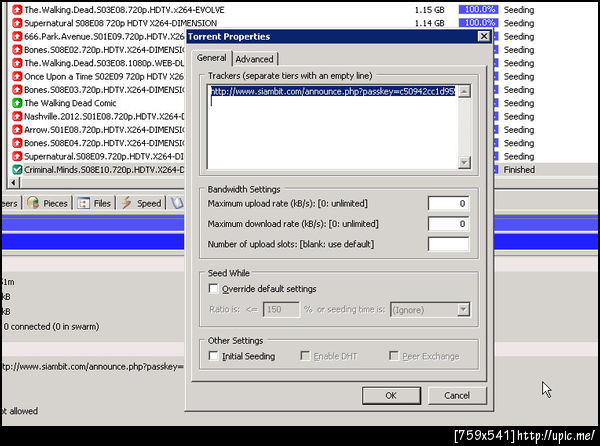This screenshot has height=446, width=600.
Task: Click status icon of Bones.S08E03 torrent
Action: click(x=17, y=90)
